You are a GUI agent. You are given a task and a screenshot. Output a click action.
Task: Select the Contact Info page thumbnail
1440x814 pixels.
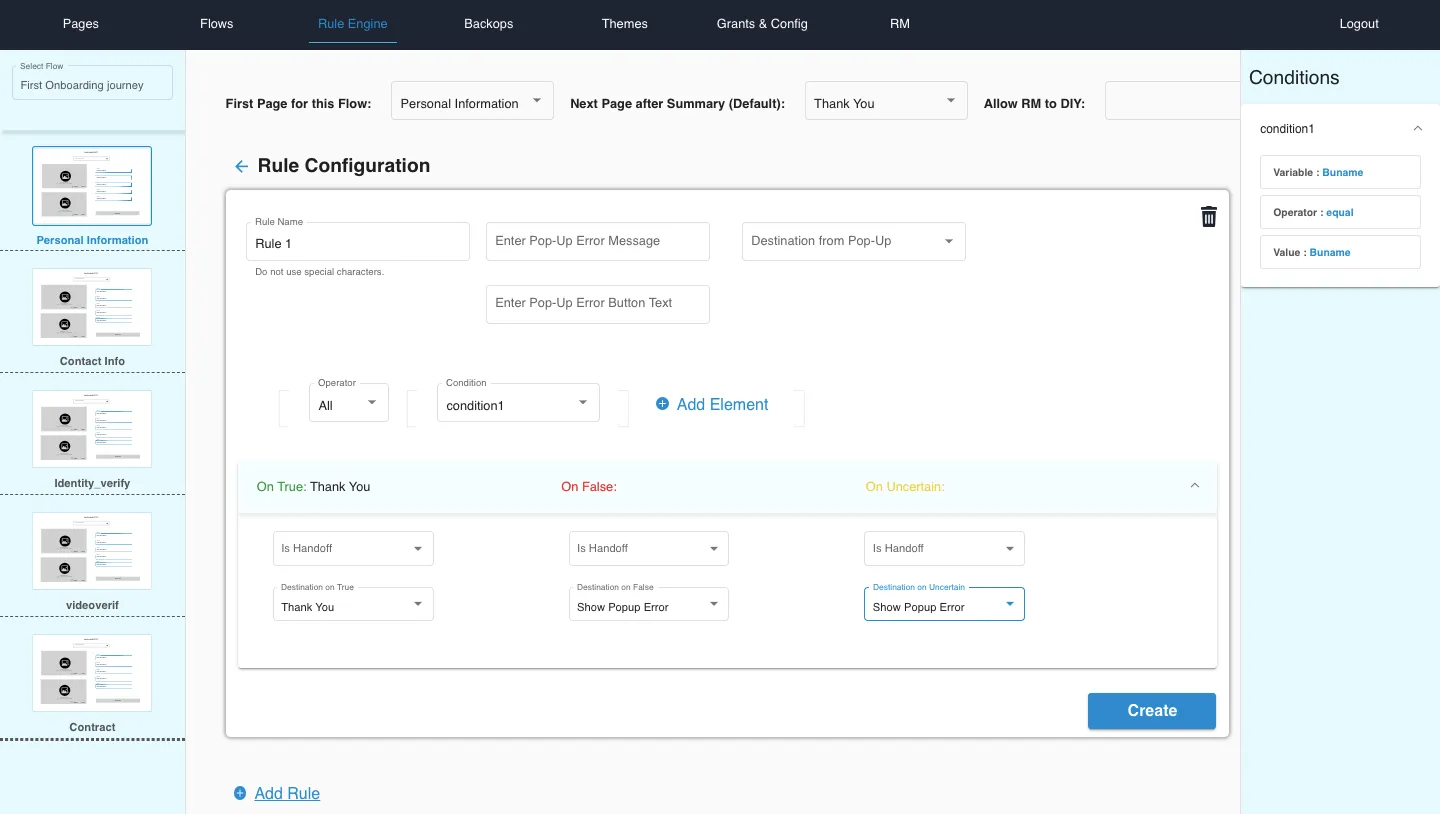(92, 307)
